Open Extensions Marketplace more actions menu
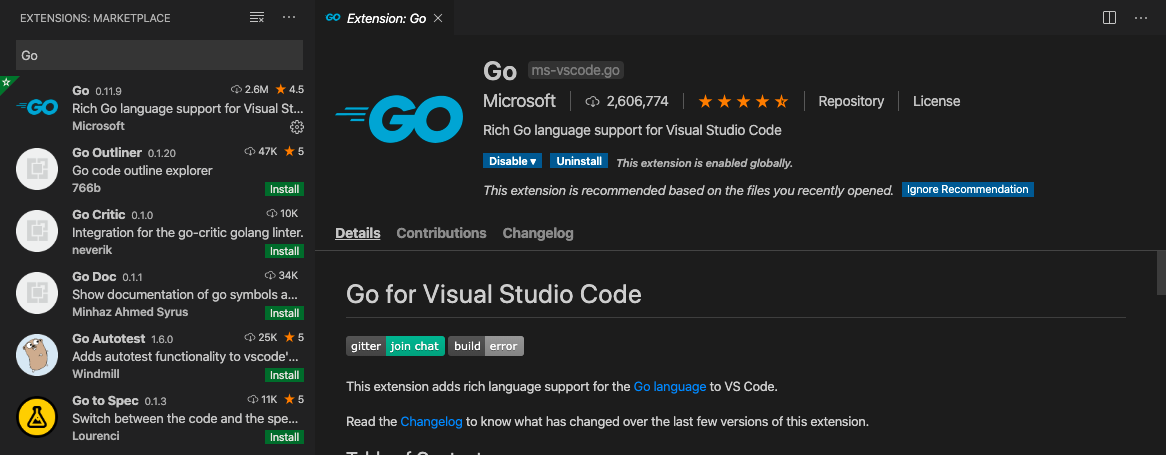1166x455 pixels. click(289, 18)
